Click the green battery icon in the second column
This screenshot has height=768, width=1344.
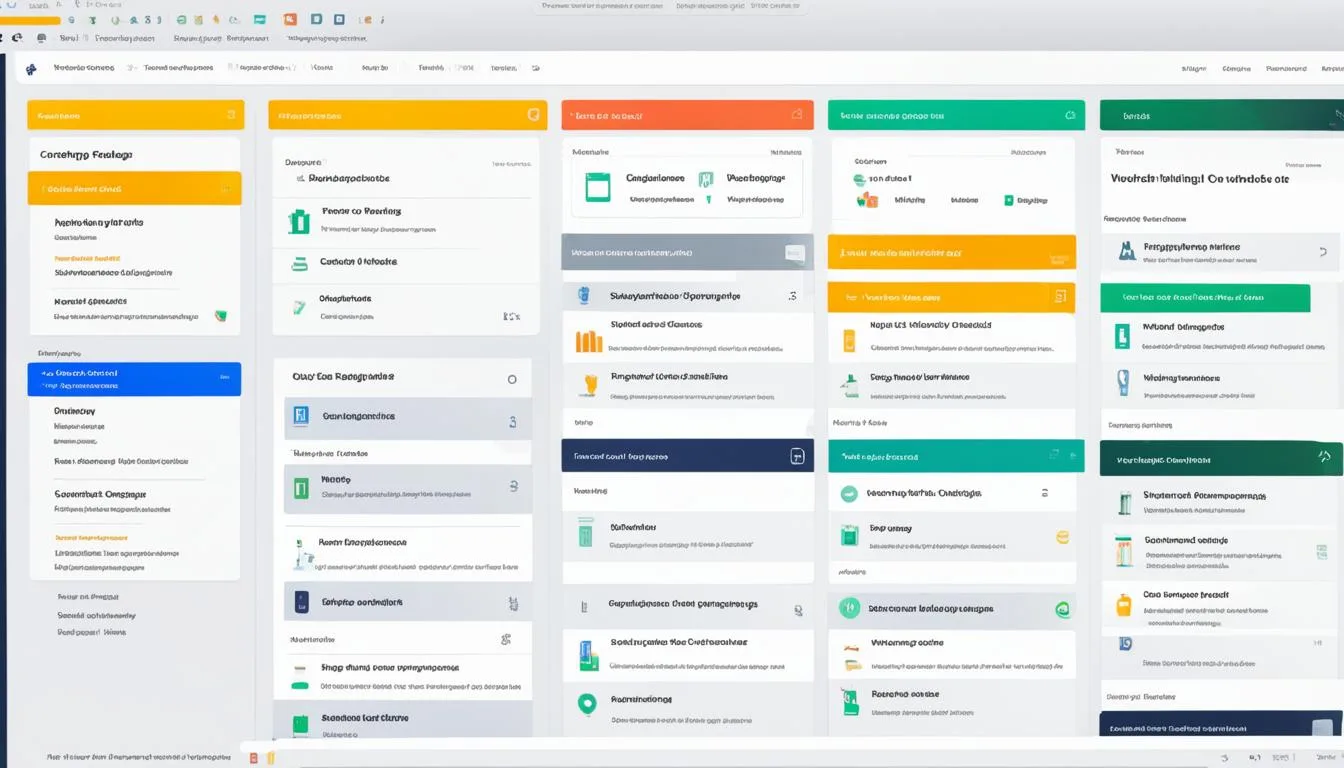tap(299, 222)
